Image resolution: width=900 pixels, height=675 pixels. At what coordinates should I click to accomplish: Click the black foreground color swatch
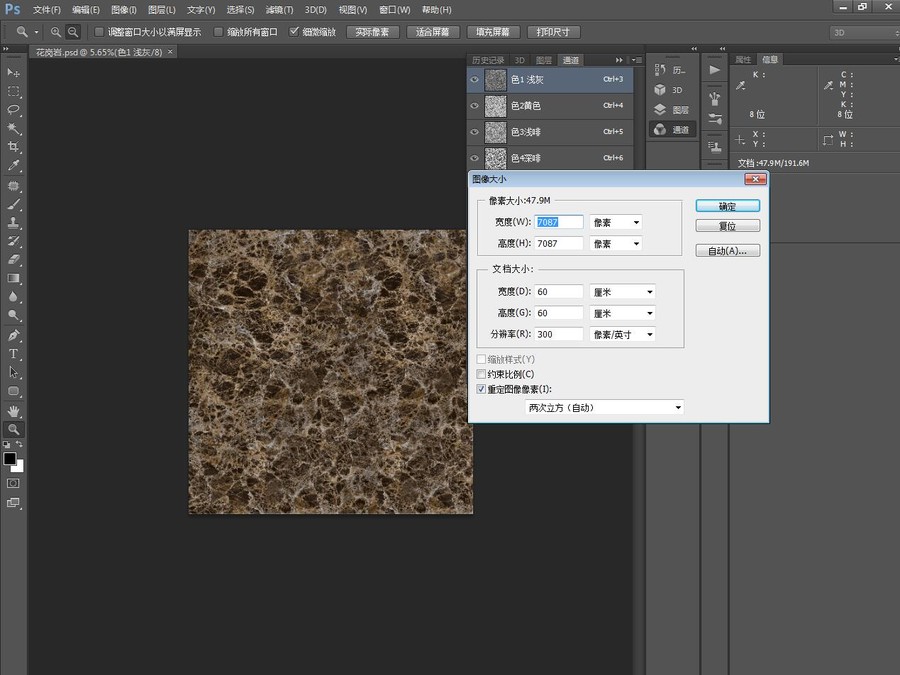pos(10,459)
